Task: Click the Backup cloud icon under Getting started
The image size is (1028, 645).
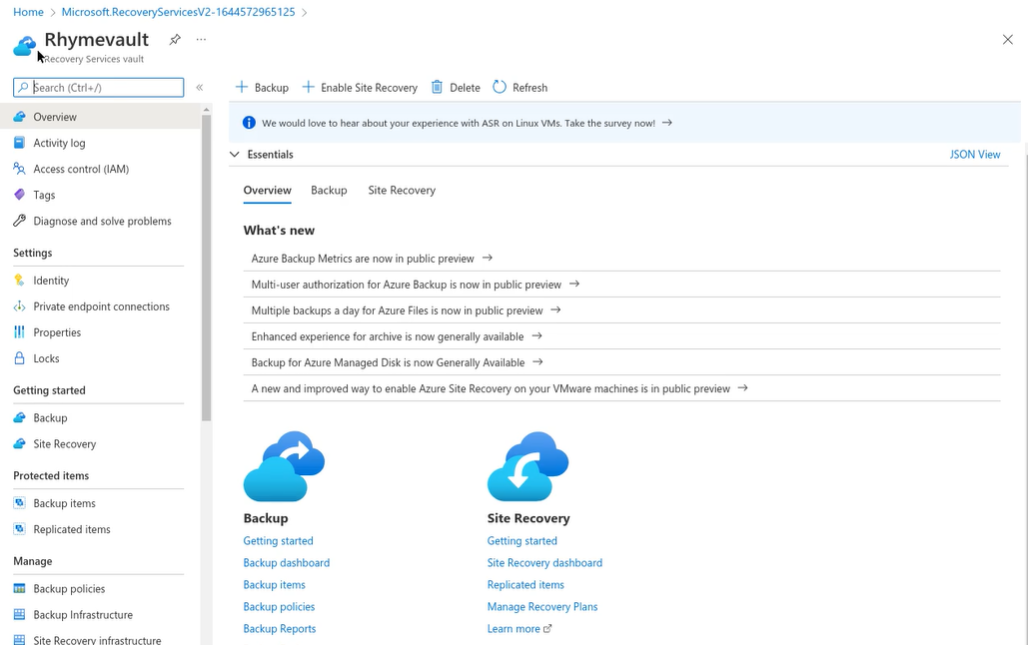Action: point(20,418)
